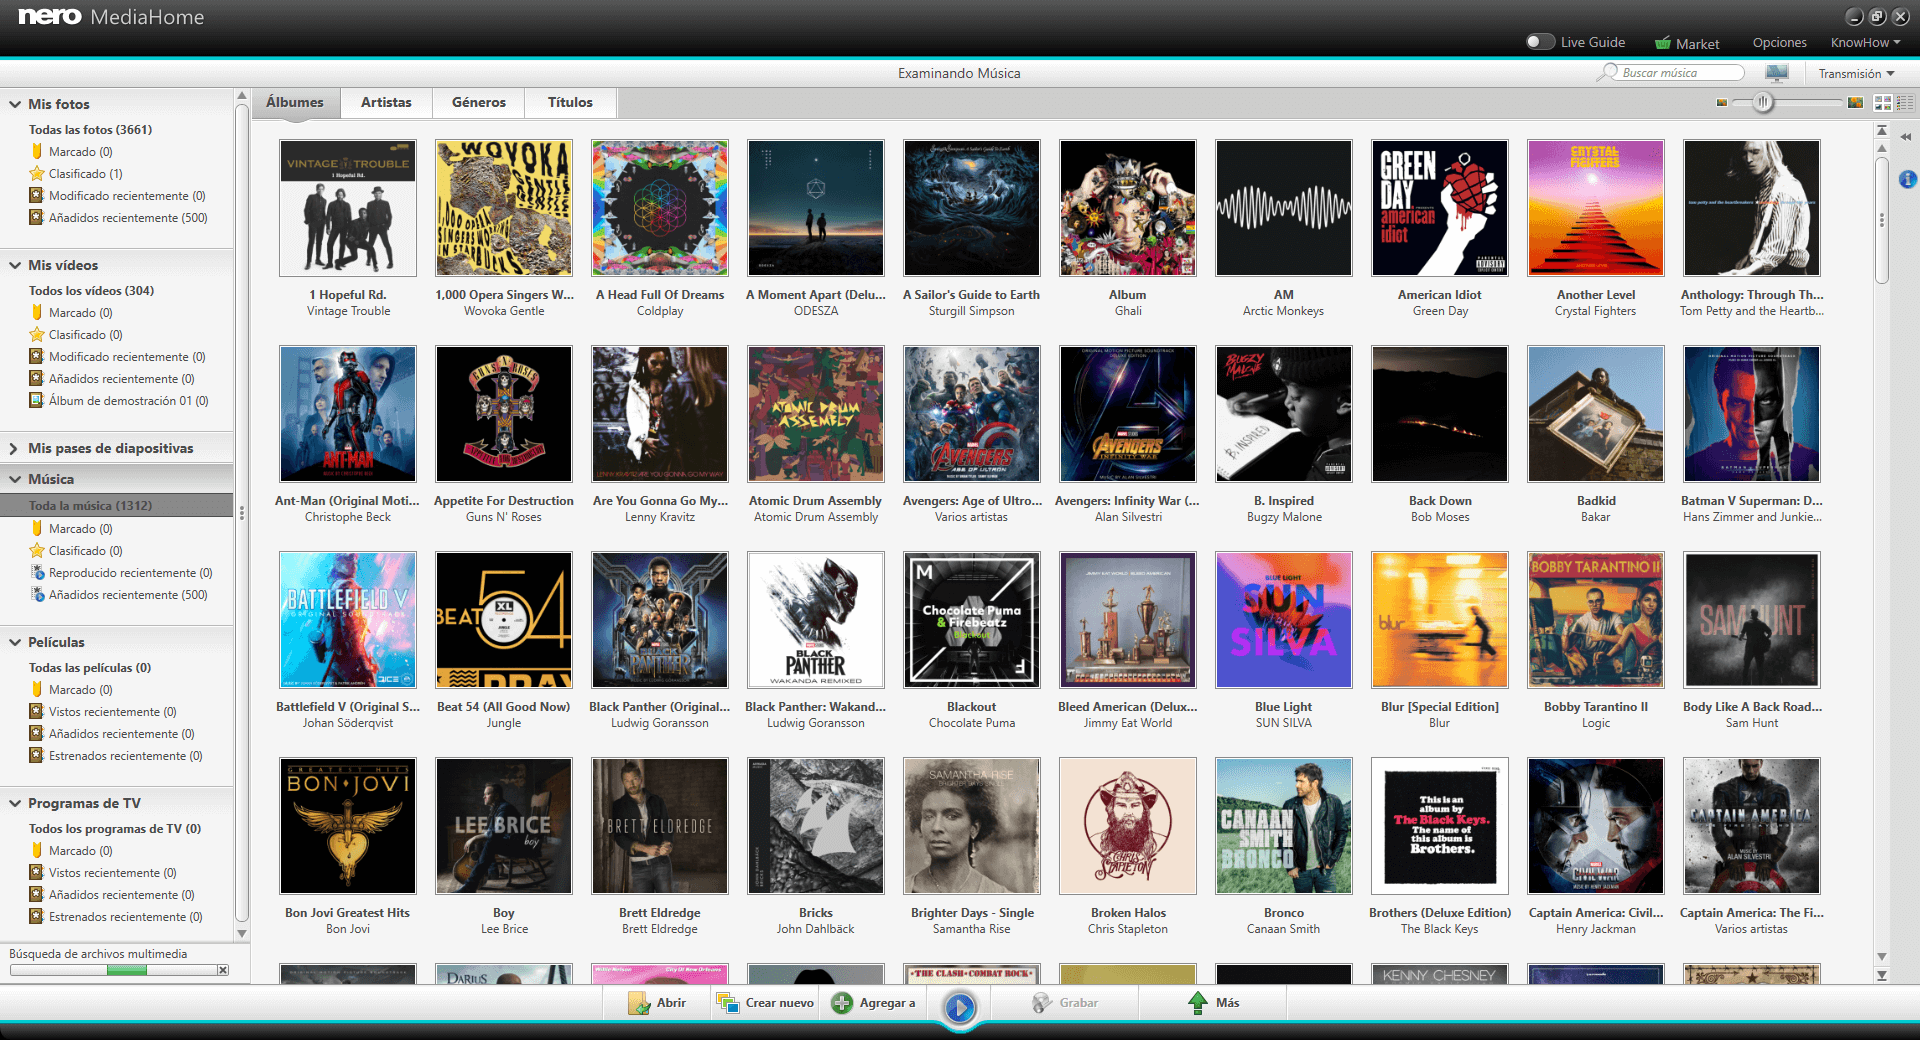Open the Transmisión dropdown
This screenshot has width=1920, height=1040.
click(1856, 74)
